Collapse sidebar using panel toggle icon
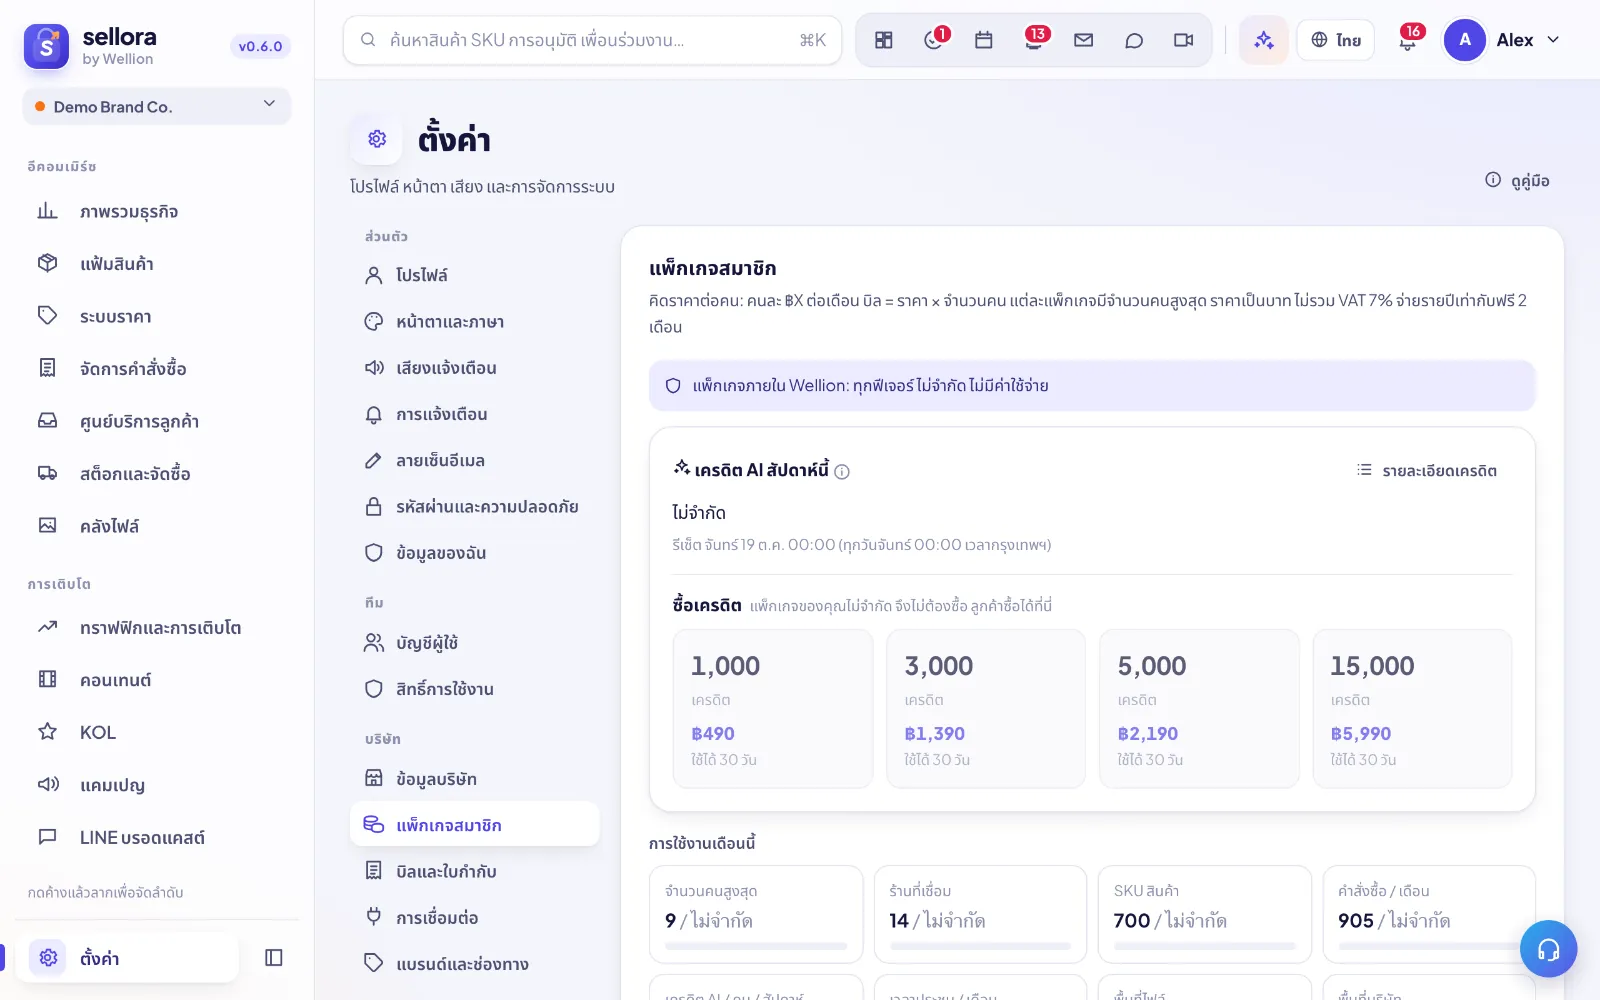This screenshot has width=1600, height=1000. (274, 958)
